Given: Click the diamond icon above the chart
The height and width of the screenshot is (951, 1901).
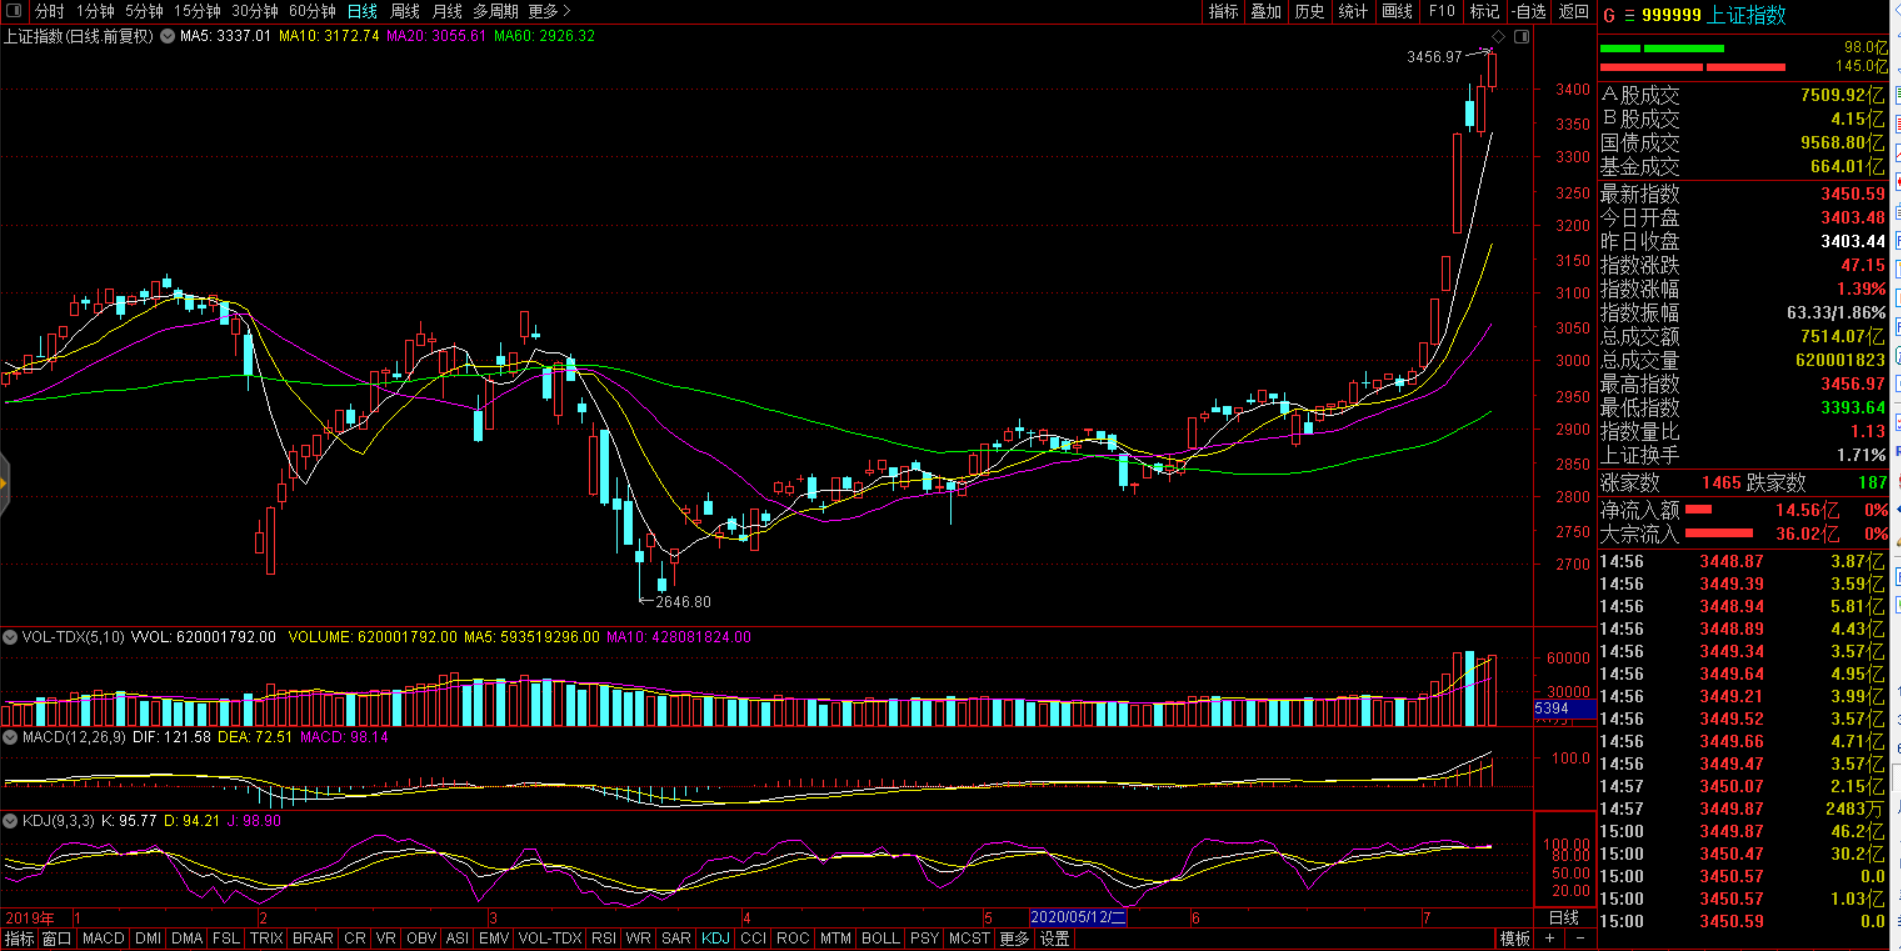Looking at the screenshot, I should tap(1498, 37).
